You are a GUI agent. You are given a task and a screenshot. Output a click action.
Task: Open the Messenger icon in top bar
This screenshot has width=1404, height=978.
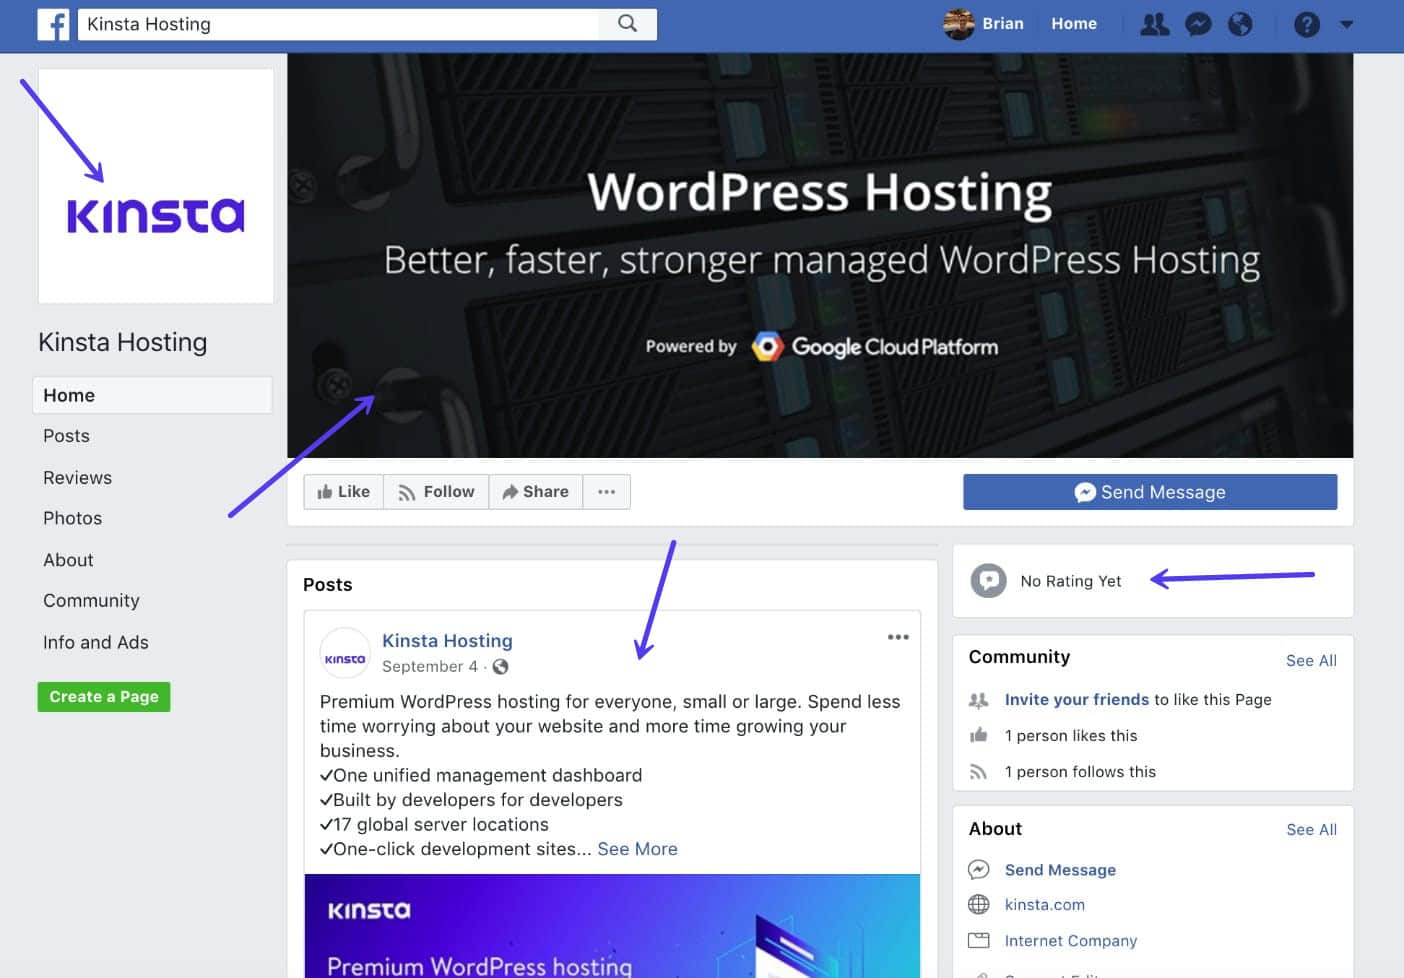1197,24
